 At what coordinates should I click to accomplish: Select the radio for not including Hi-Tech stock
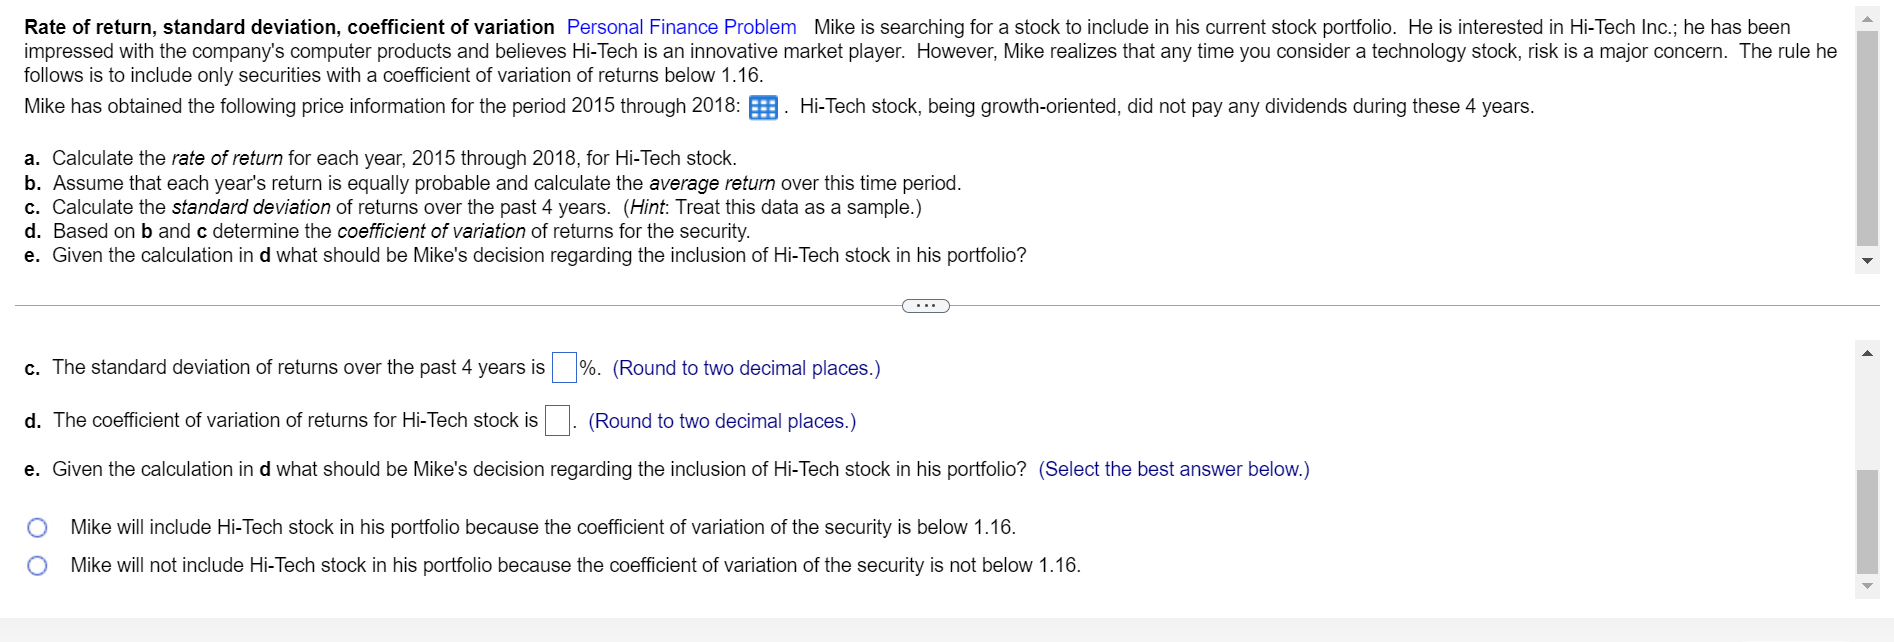pos(37,565)
